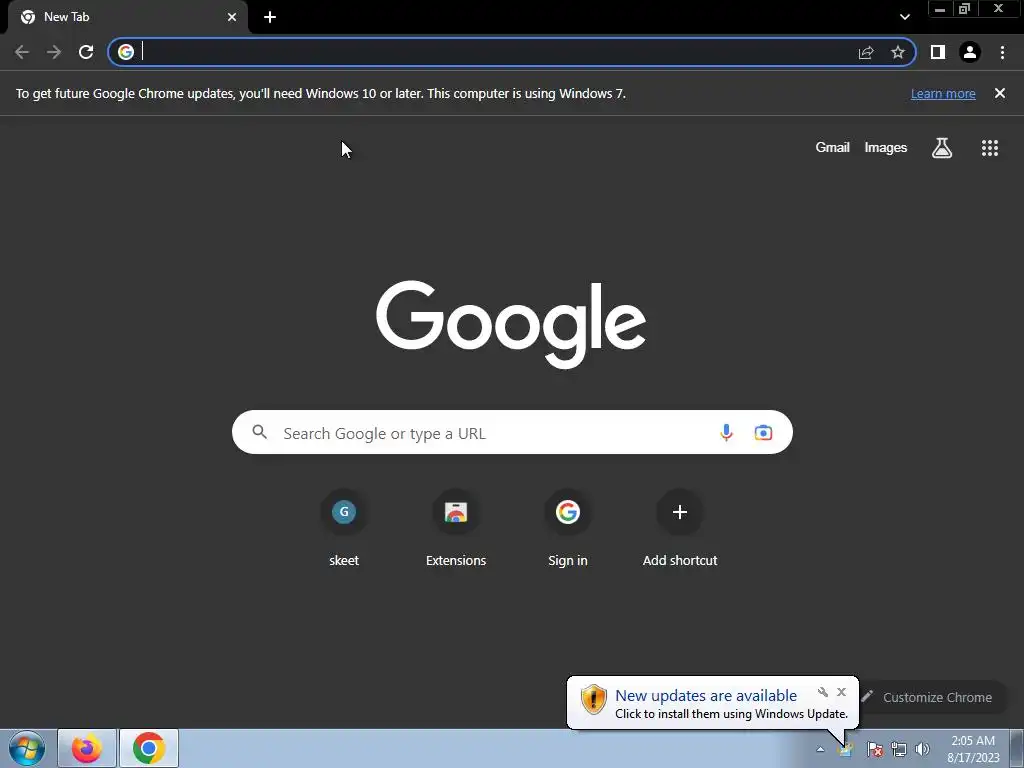Open network status icon in tray
Screen dimensions: 1024x768
(x=899, y=749)
